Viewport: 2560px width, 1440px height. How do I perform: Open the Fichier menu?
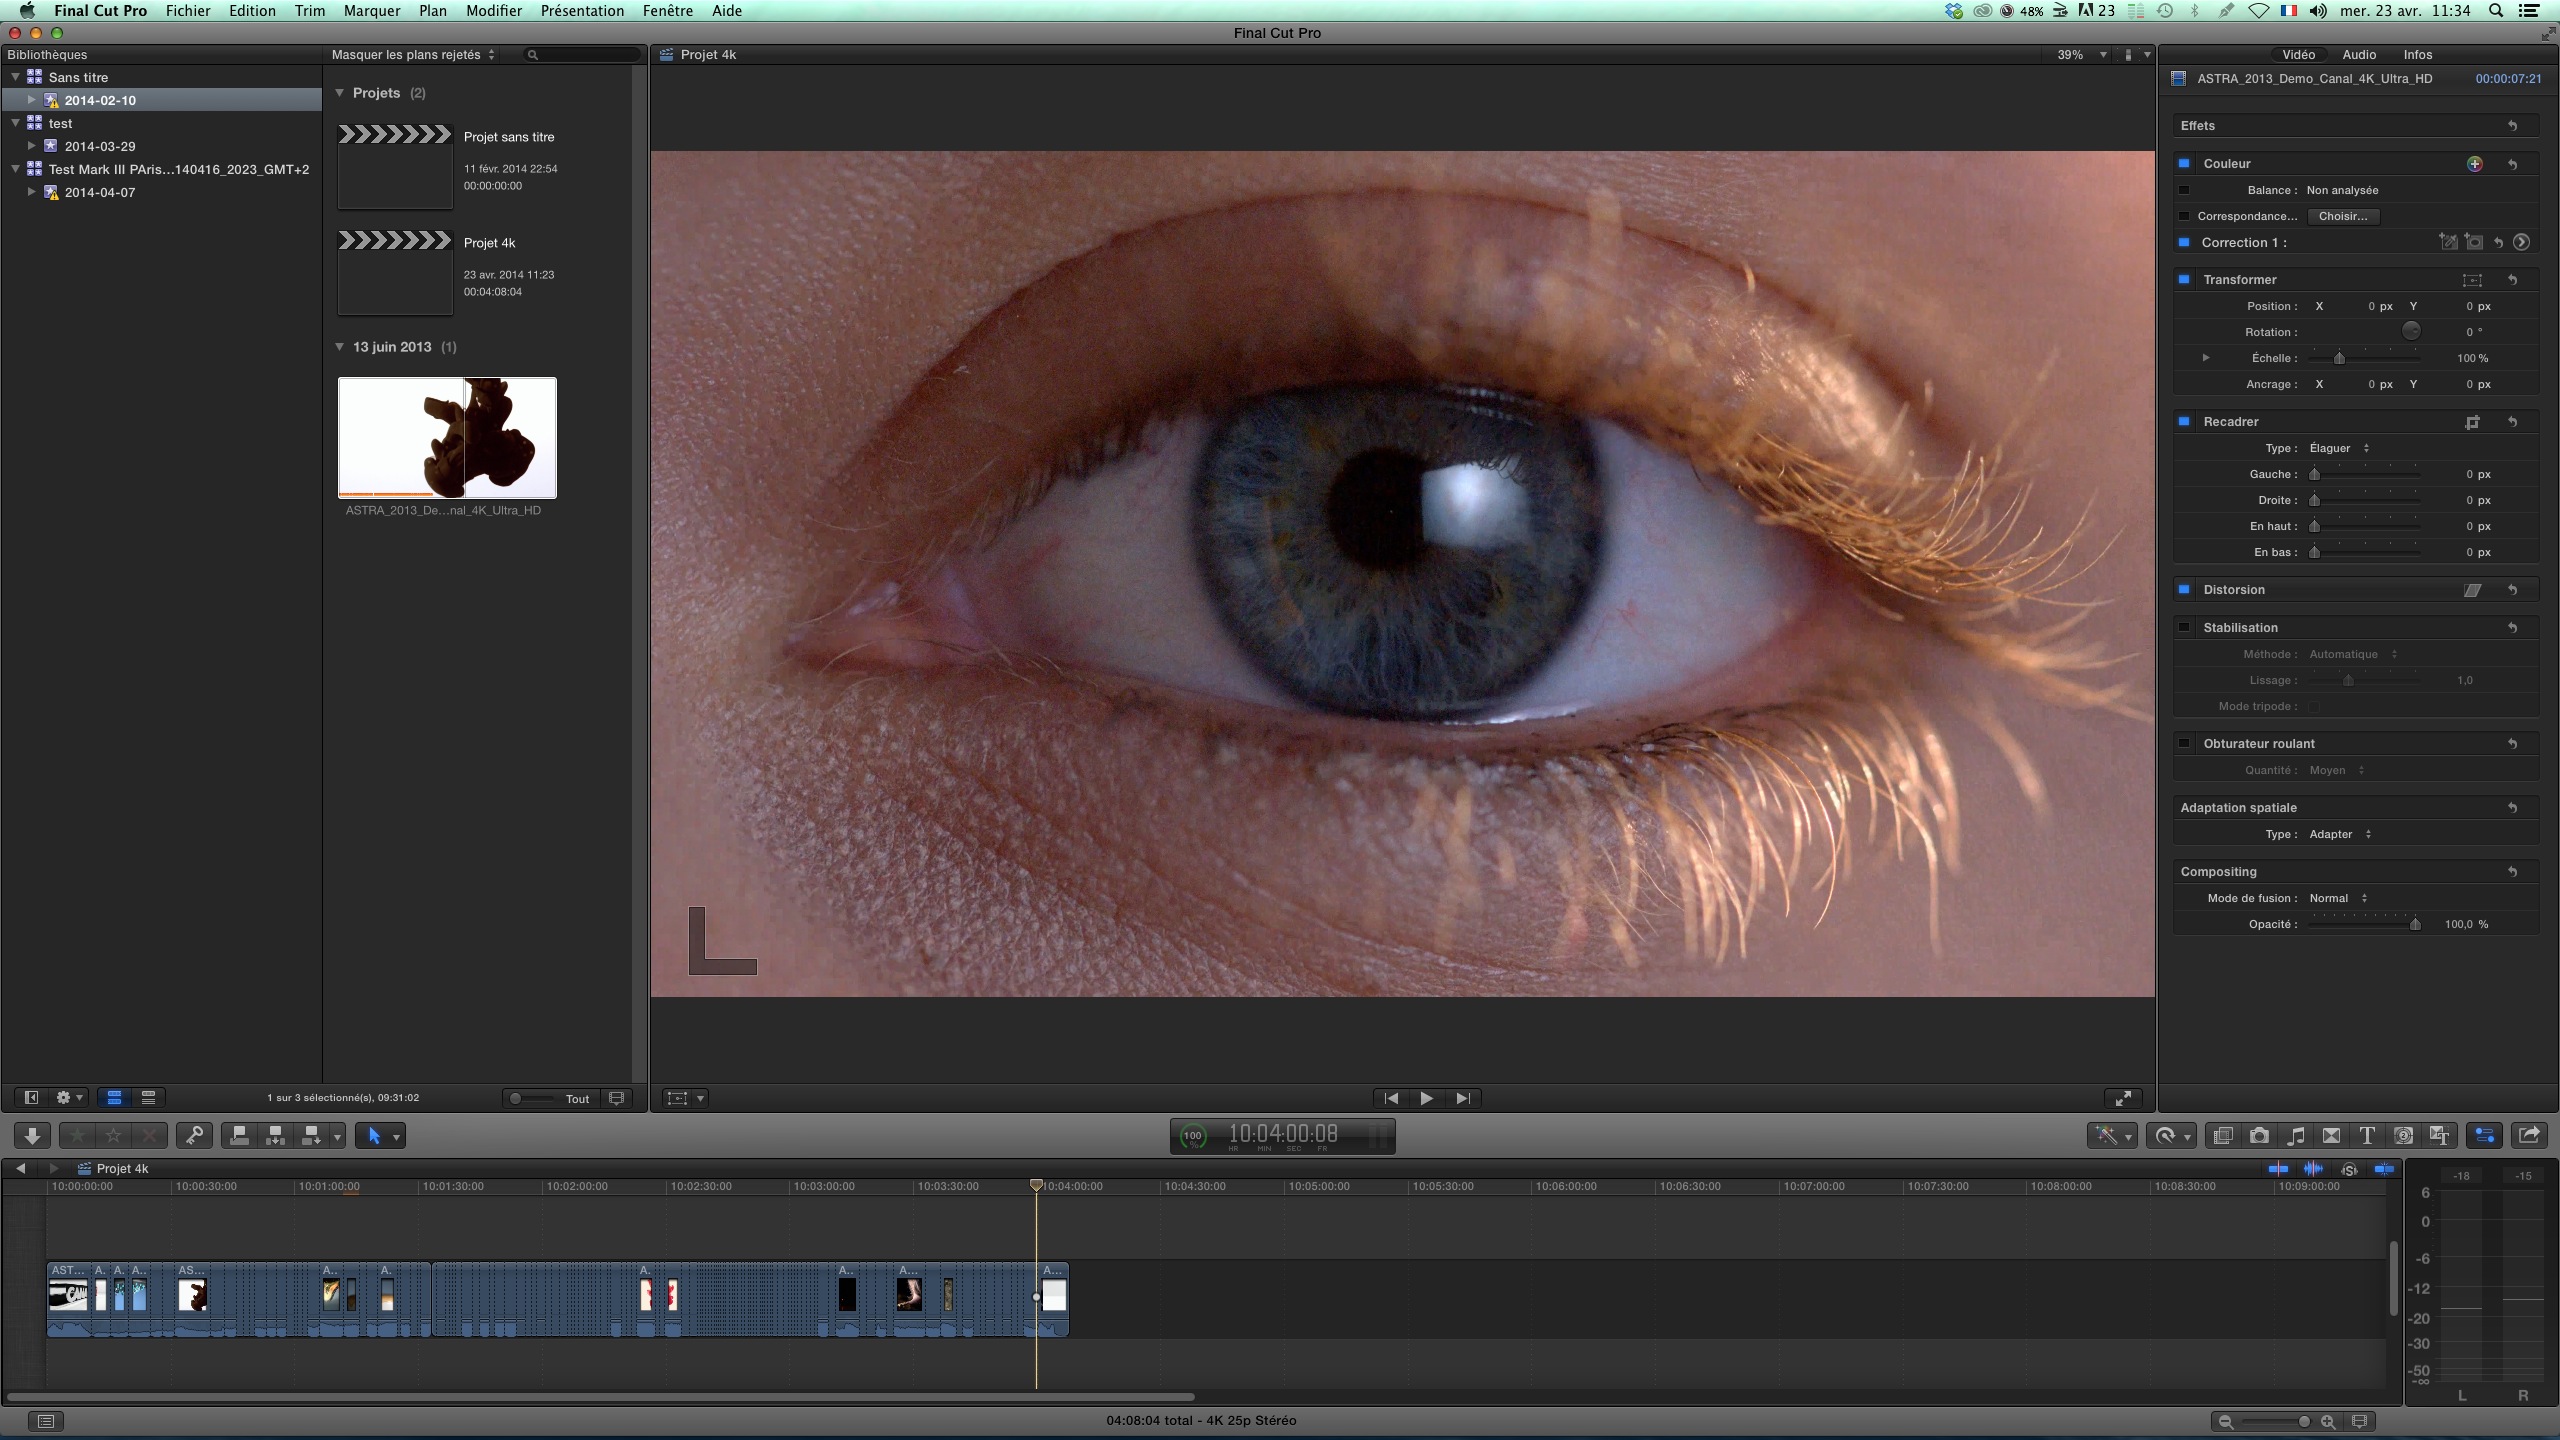190,11
